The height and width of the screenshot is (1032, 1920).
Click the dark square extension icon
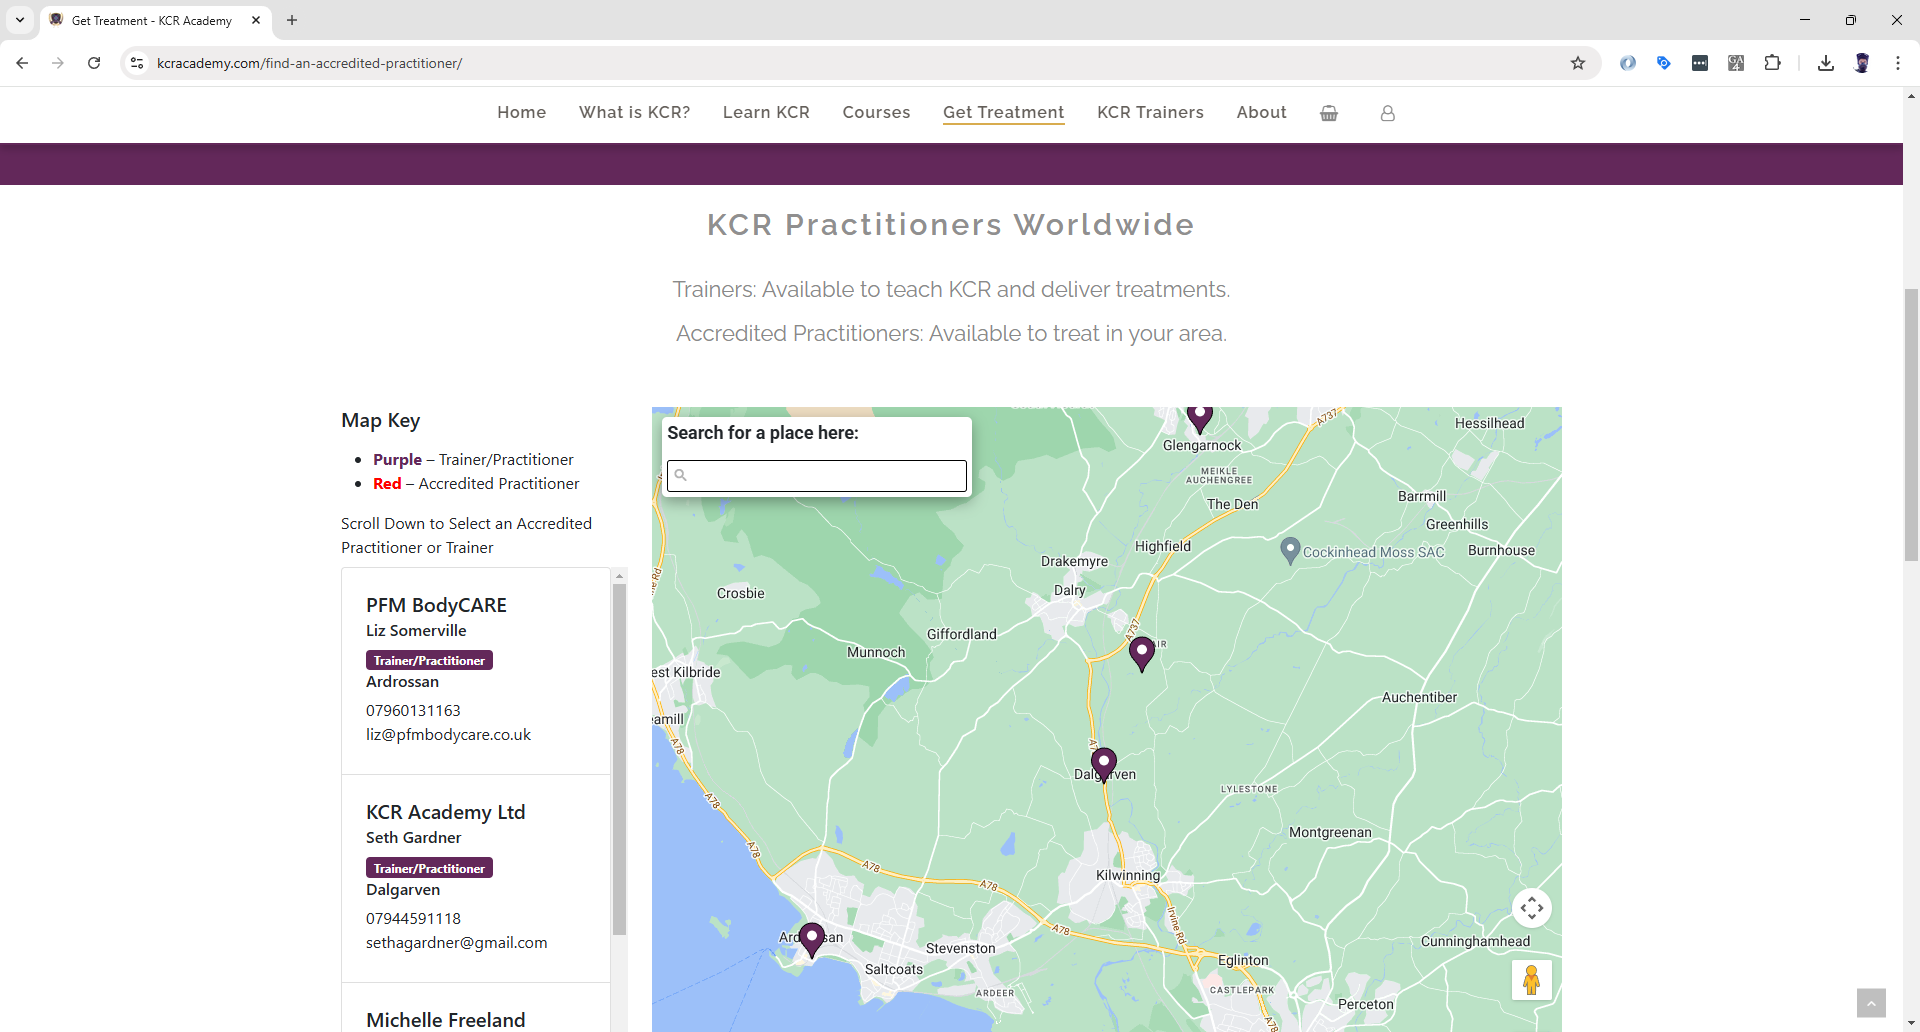1700,63
